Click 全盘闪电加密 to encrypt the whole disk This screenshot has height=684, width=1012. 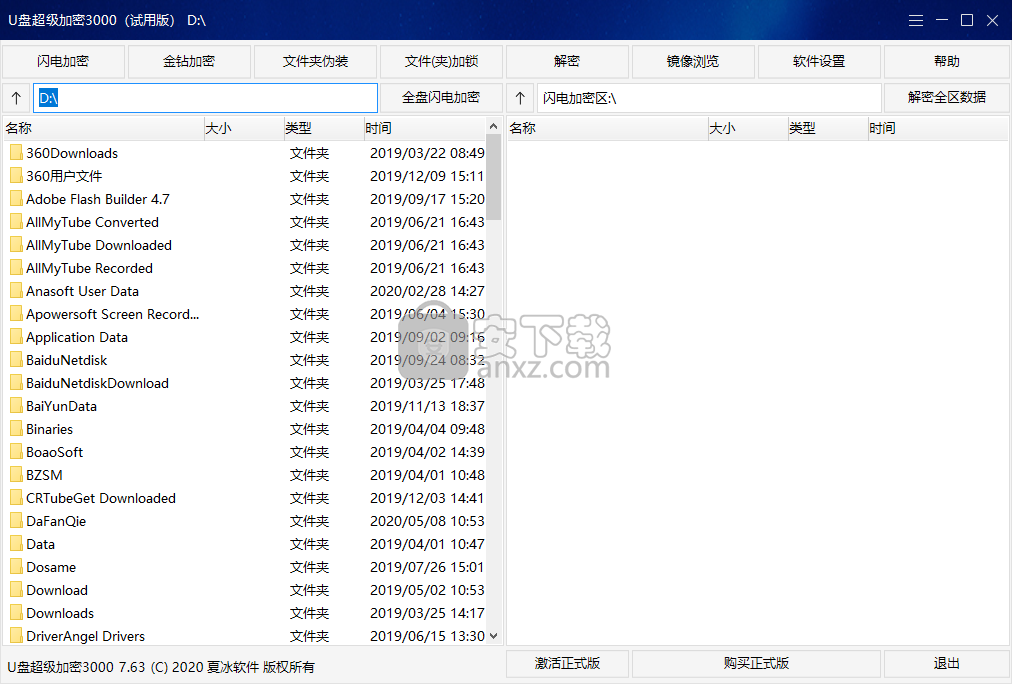pyautogui.click(x=438, y=97)
